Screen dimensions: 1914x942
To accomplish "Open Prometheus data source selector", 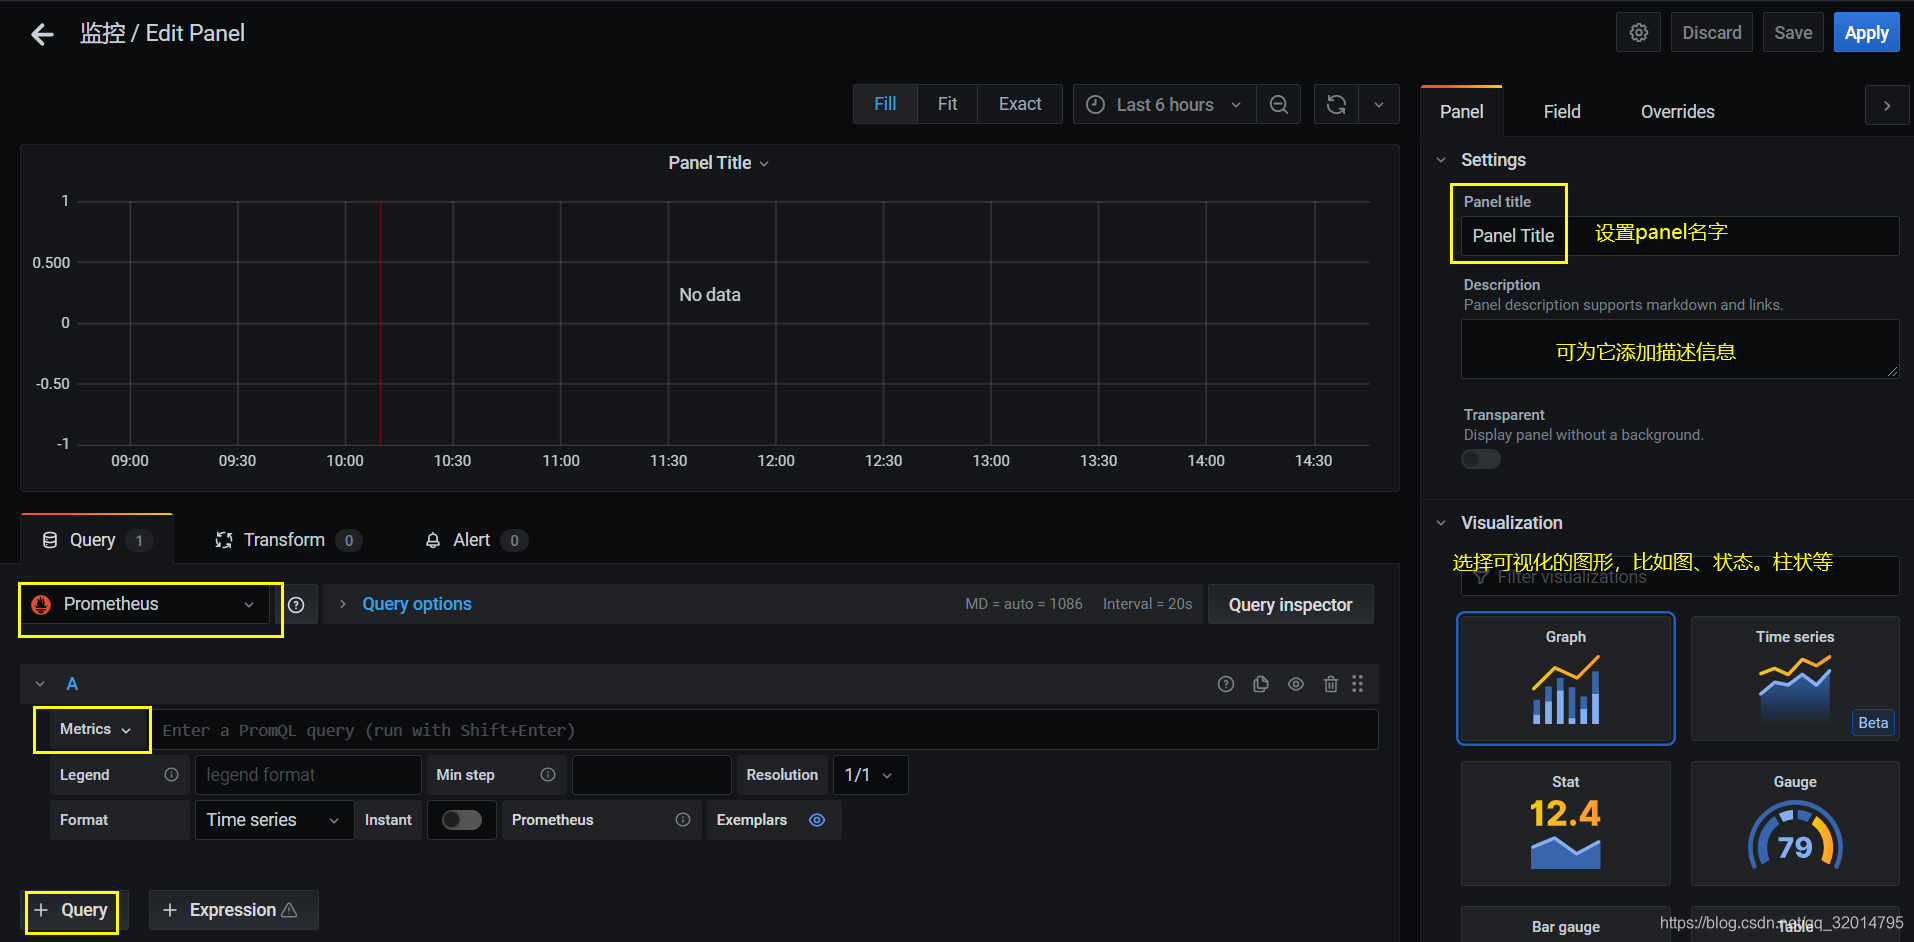I will pyautogui.click(x=145, y=605).
